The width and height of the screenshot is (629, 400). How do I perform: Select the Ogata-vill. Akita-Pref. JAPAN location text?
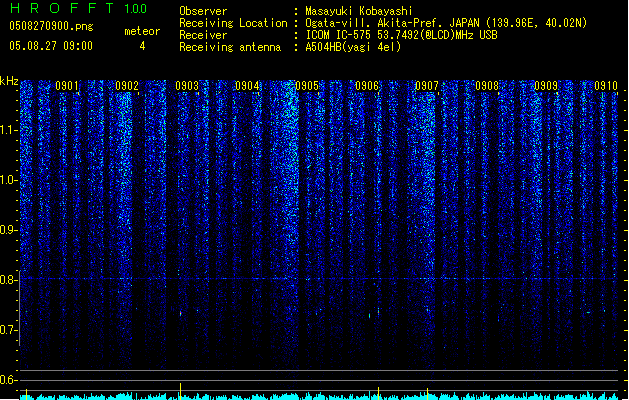(x=446, y=23)
